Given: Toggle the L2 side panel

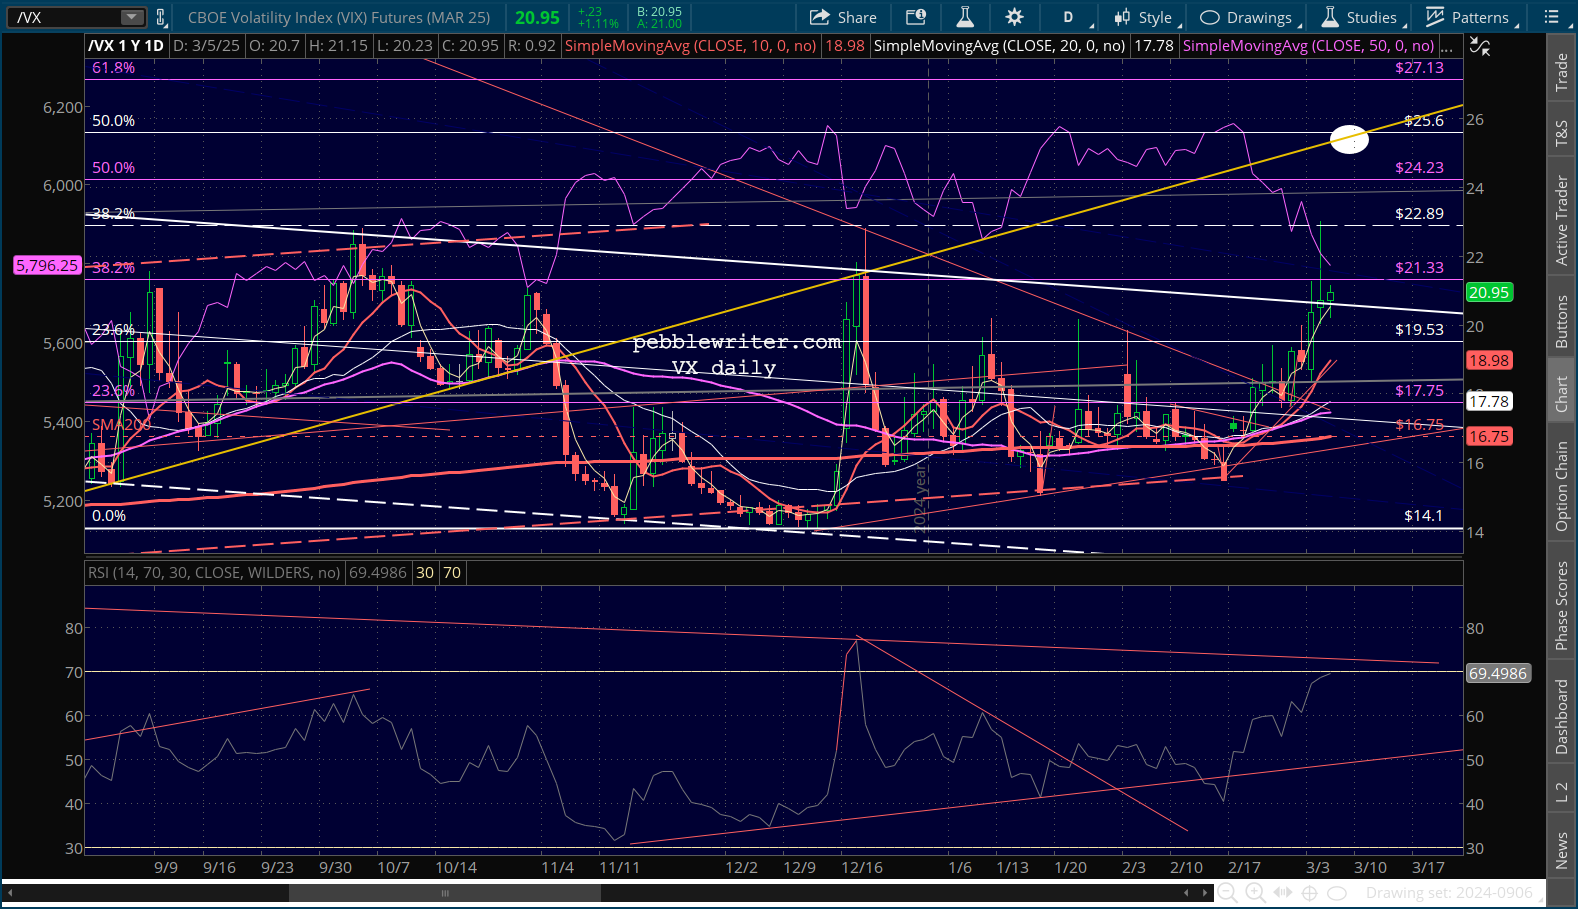Looking at the screenshot, I should [x=1561, y=793].
